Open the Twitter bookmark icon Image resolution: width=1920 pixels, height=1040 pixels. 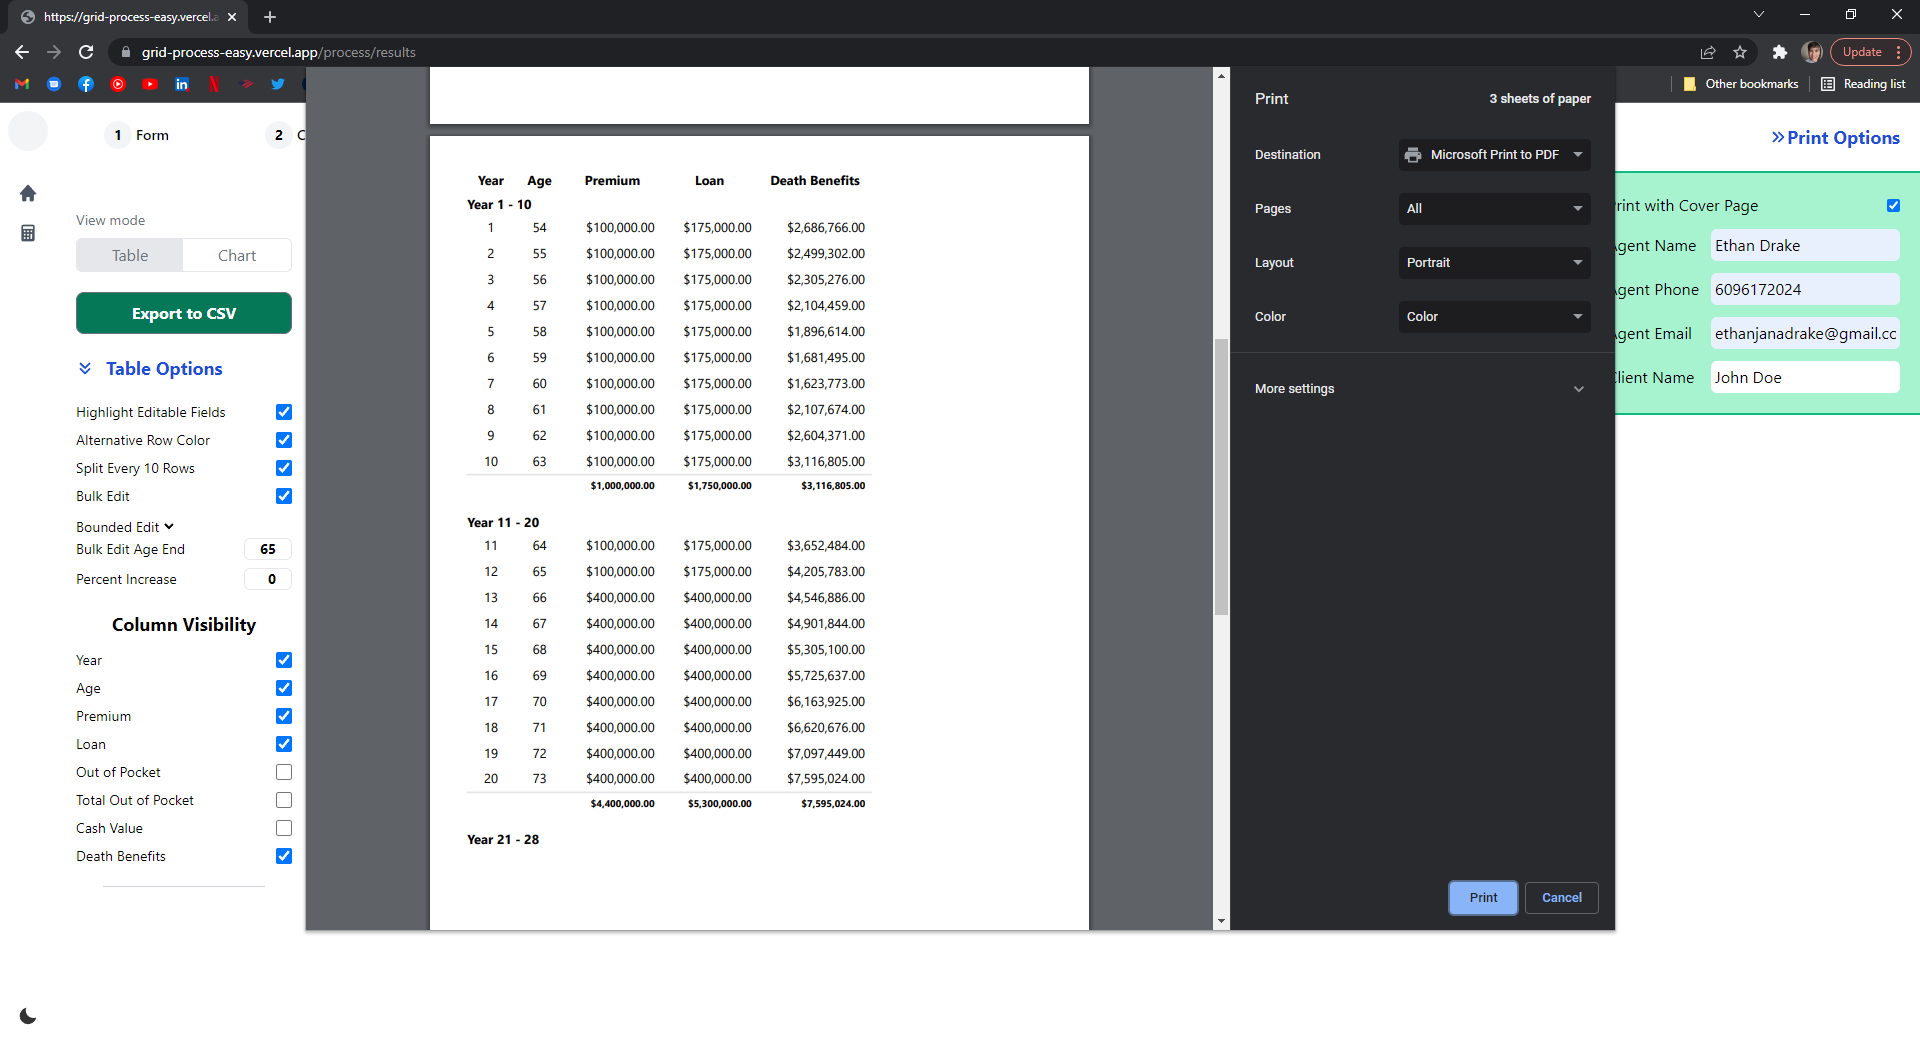278,84
